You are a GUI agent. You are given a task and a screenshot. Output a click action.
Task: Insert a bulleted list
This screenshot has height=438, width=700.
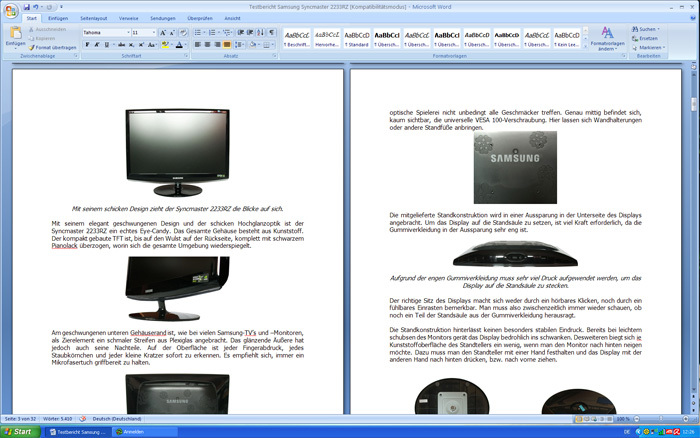(x=198, y=33)
